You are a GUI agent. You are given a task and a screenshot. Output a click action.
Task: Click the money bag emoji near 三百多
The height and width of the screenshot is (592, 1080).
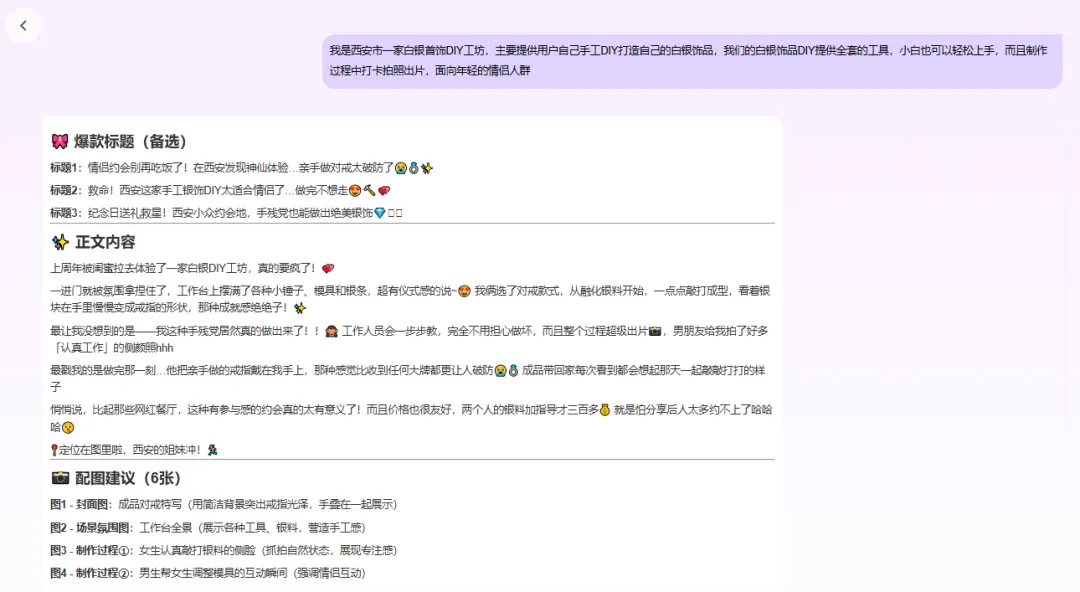(603, 410)
